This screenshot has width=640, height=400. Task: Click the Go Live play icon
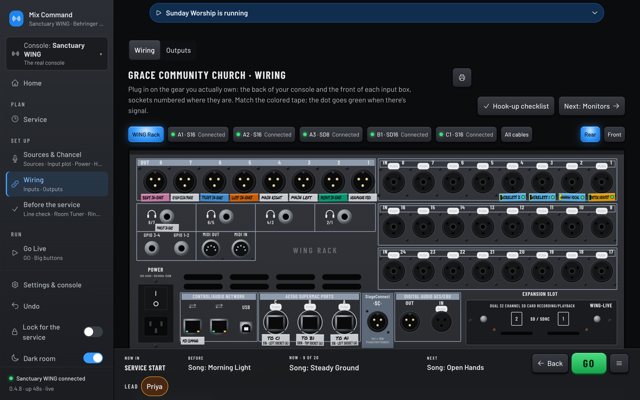15,253
